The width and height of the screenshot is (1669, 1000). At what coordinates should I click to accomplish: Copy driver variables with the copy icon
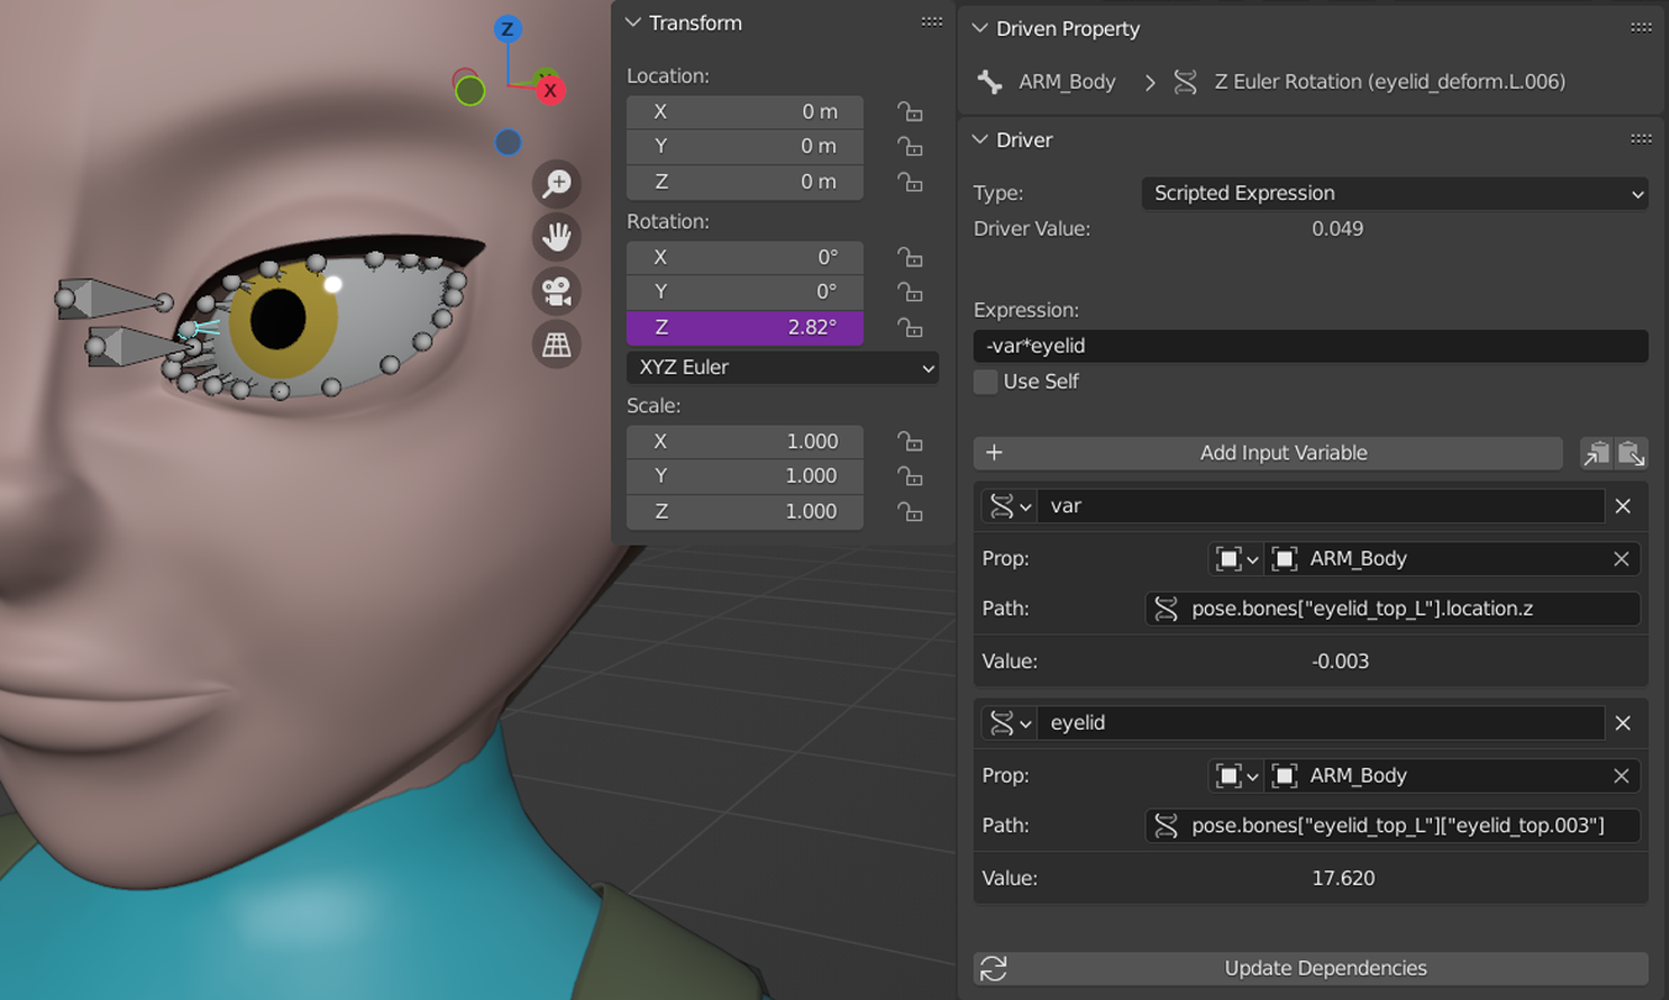point(1596,453)
